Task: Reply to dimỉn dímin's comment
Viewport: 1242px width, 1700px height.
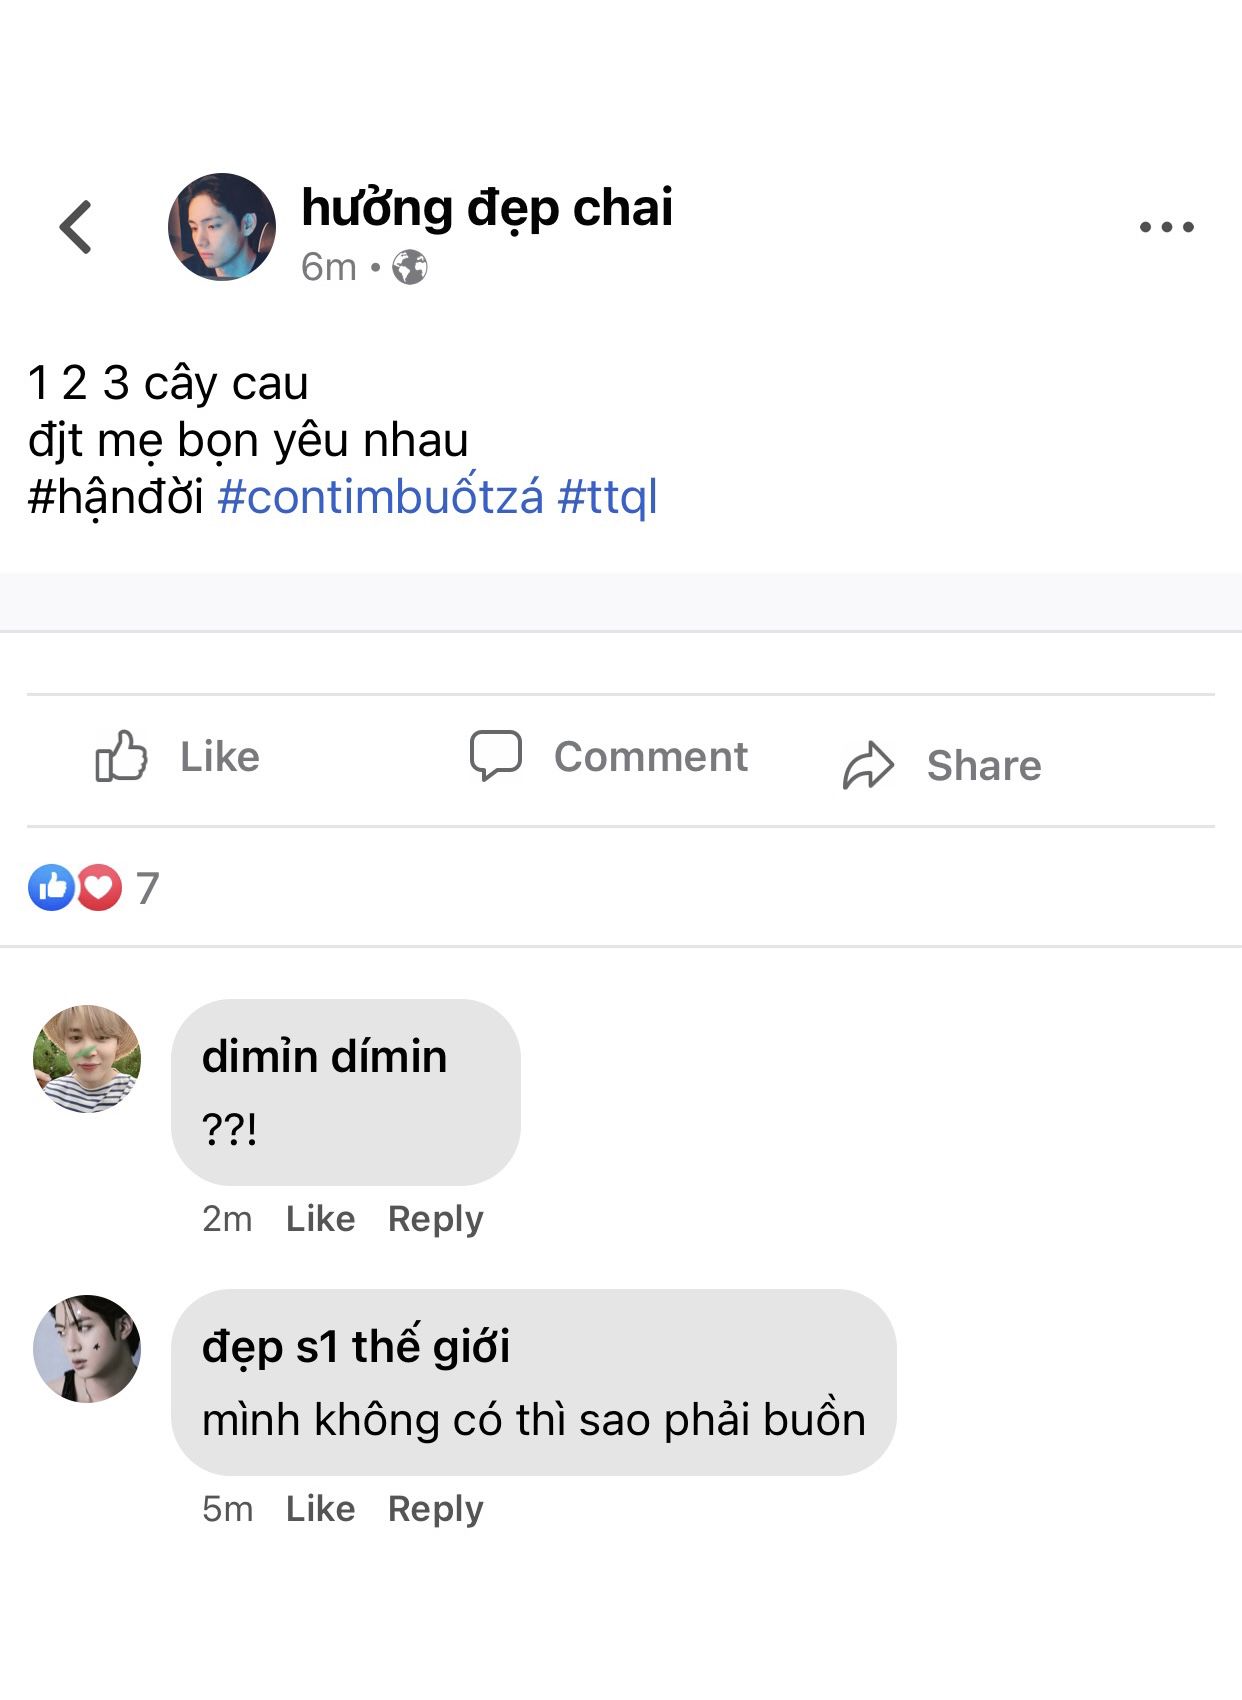Action: (x=435, y=1219)
